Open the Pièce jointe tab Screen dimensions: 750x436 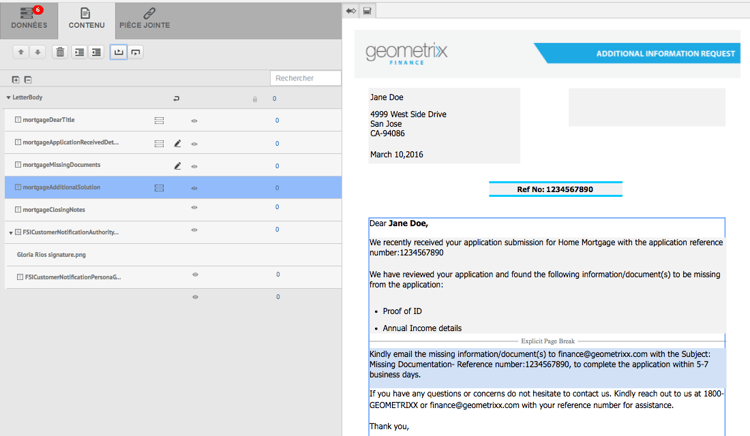click(144, 20)
